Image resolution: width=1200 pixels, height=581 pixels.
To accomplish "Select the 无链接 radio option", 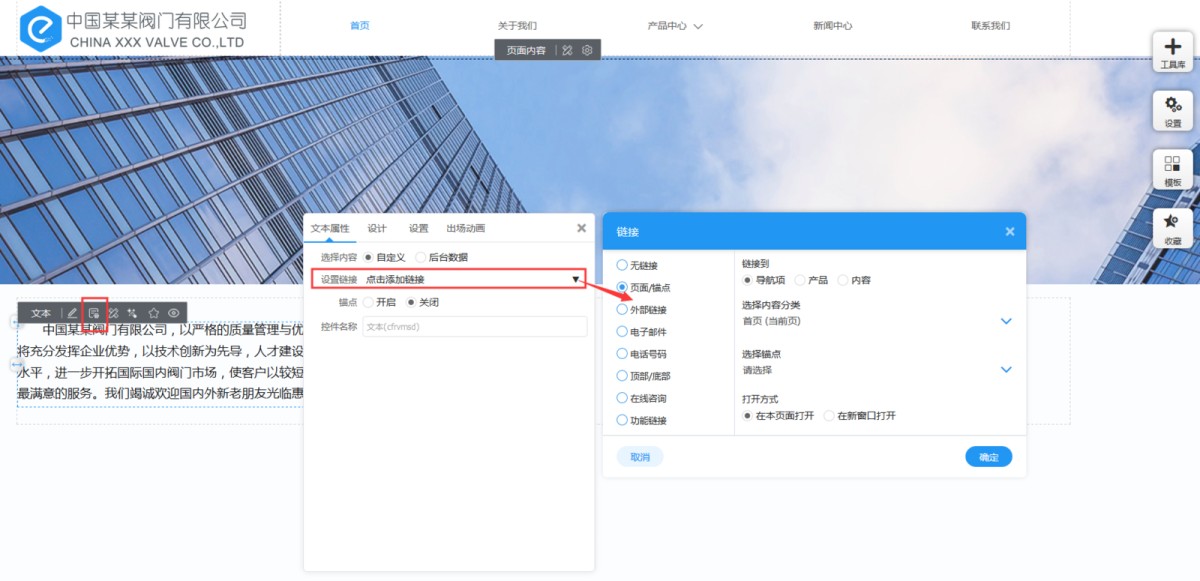I will point(622,265).
